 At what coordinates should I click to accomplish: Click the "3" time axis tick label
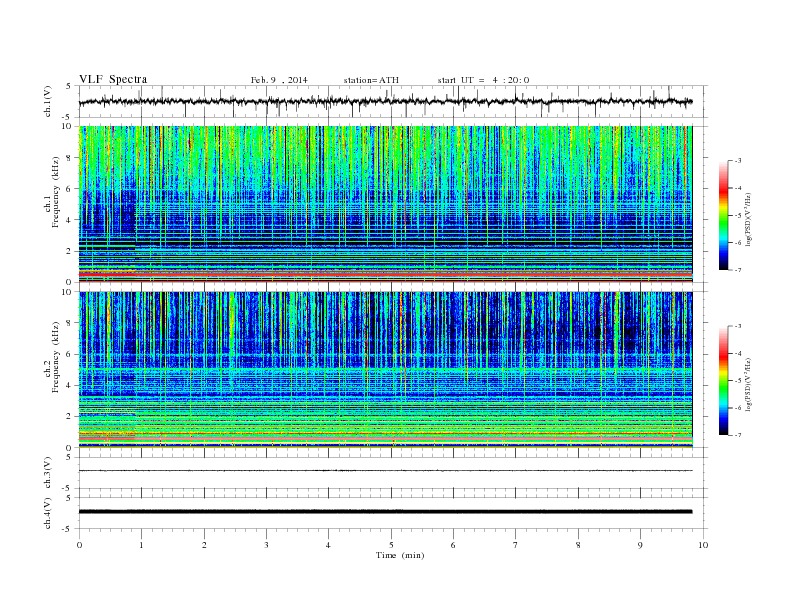tap(266, 545)
